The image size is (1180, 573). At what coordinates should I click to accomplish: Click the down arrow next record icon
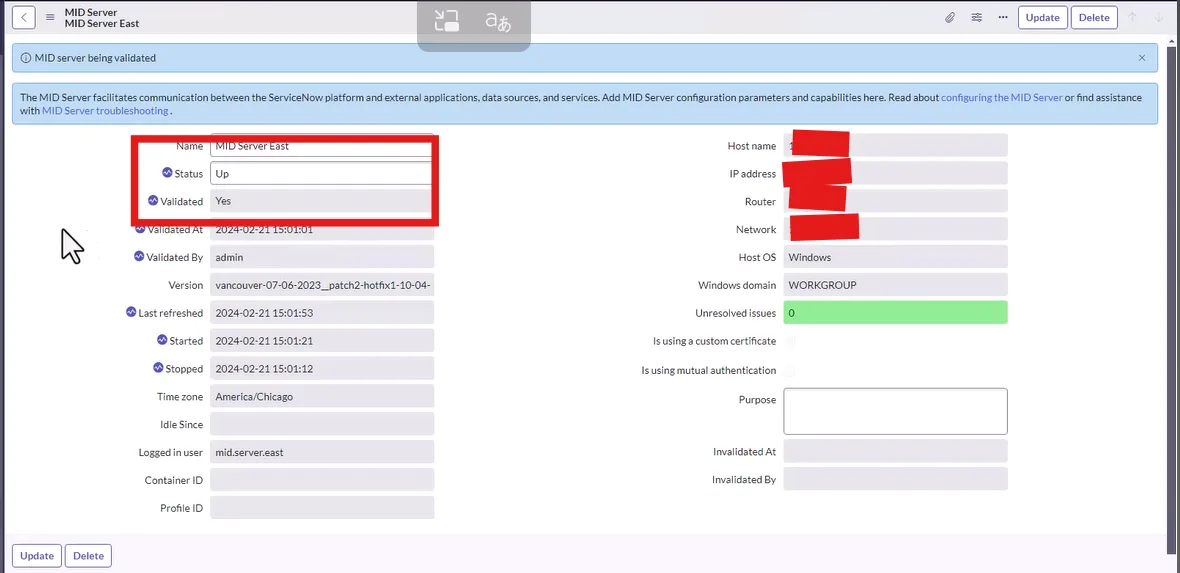coord(1159,17)
